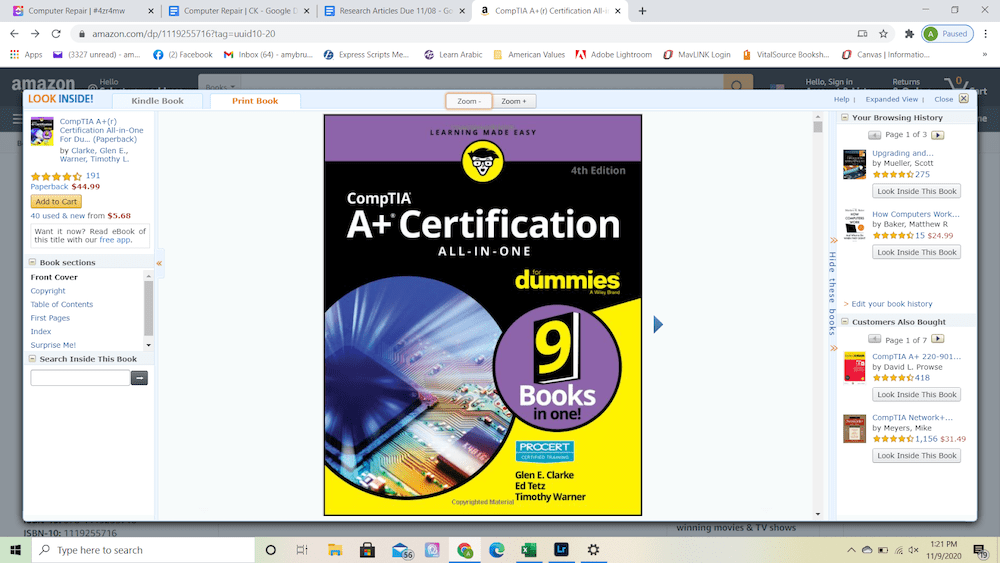Hide the left sidebar collapse arrow
Viewport: 1000px width, 563px height.
pyautogui.click(x=159, y=263)
